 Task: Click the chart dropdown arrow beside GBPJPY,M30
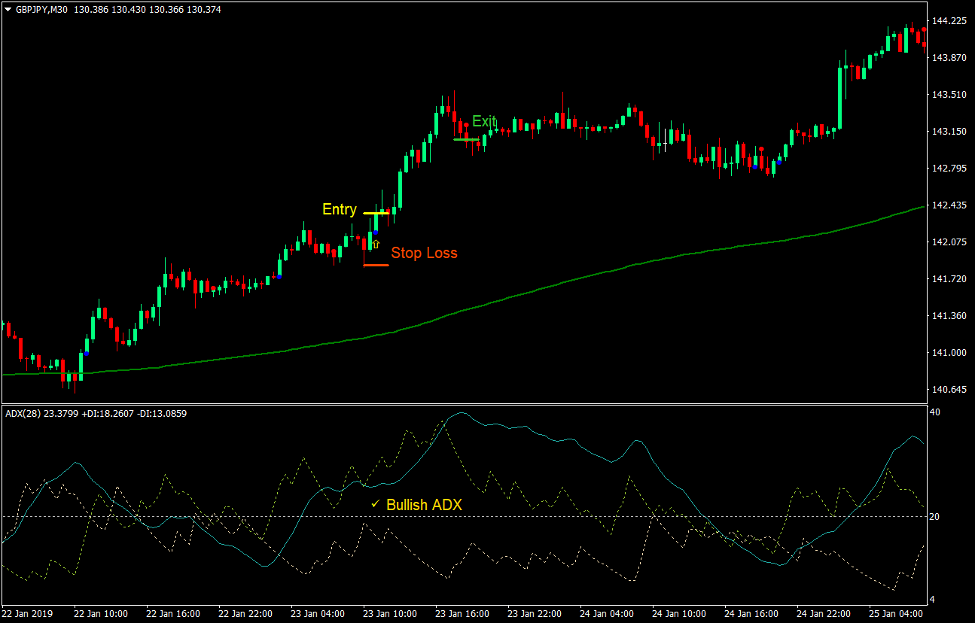[x=8, y=9]
